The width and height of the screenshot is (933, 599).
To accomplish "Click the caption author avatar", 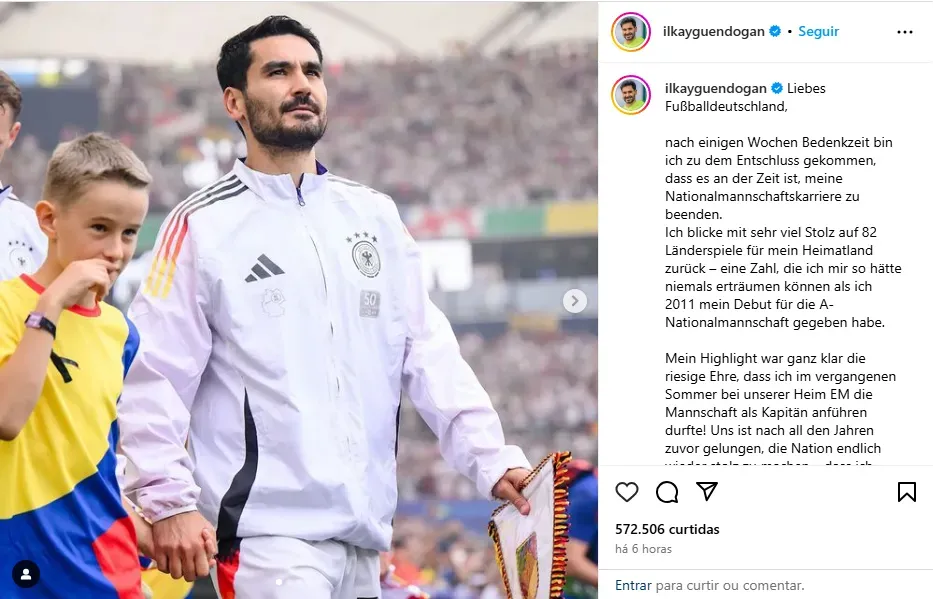I will click(x=631, y=95).
